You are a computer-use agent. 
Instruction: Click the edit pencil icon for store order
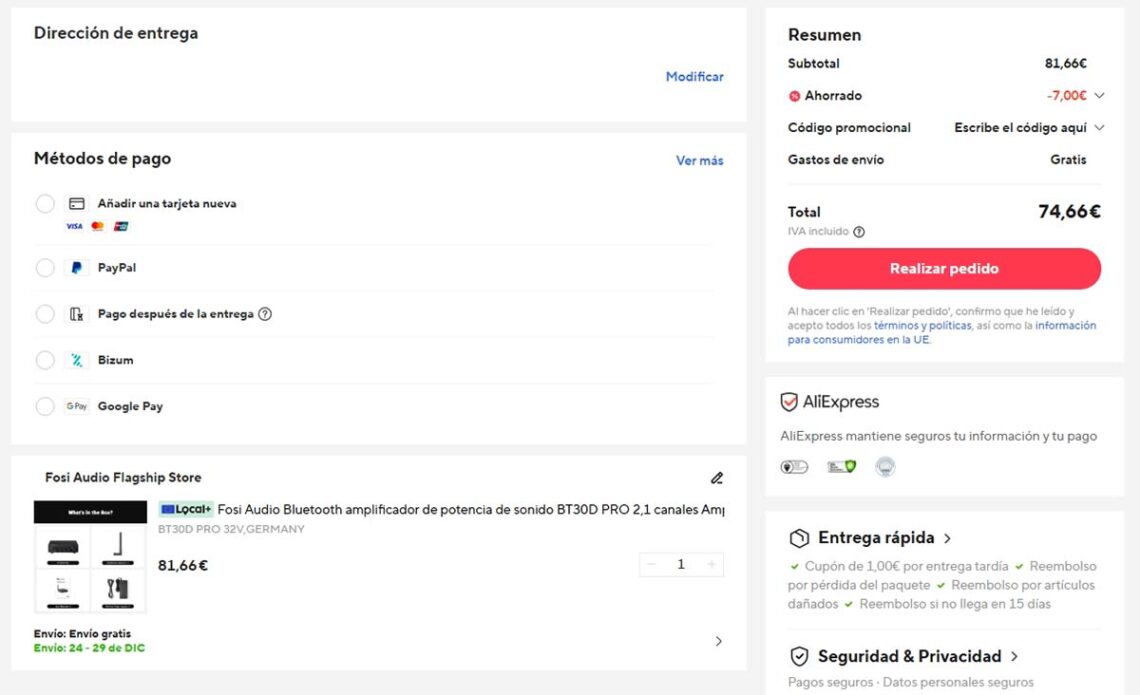tap(716, 478)
